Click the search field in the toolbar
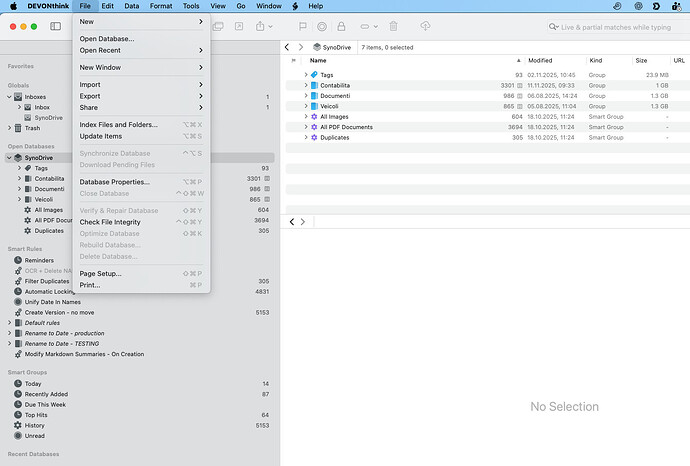Image resolution: width=690 pixels, height=466 pixels. pyautogui.click(x=615, y=27)
